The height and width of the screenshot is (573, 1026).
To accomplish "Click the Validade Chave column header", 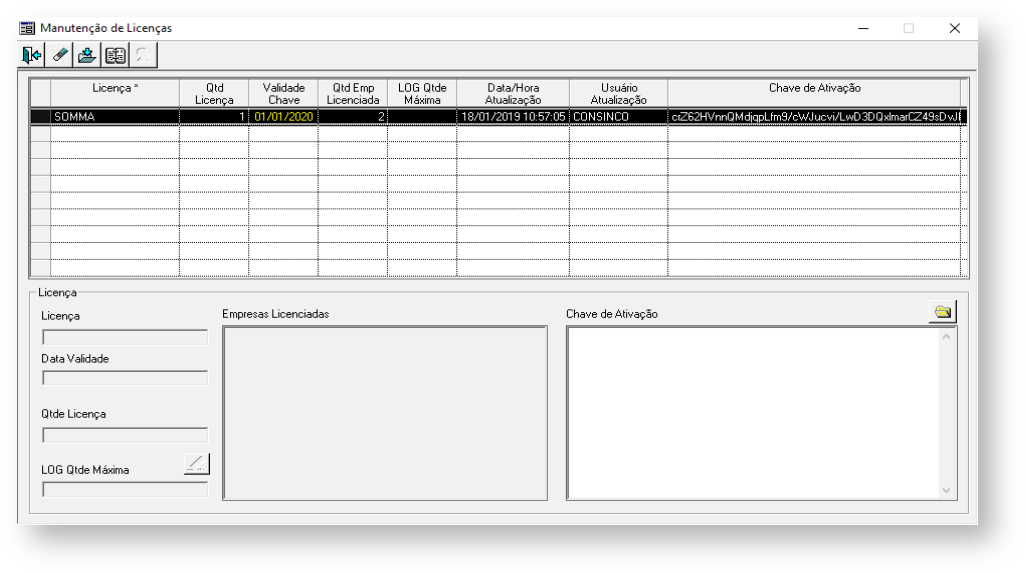I will pos(283,94).
